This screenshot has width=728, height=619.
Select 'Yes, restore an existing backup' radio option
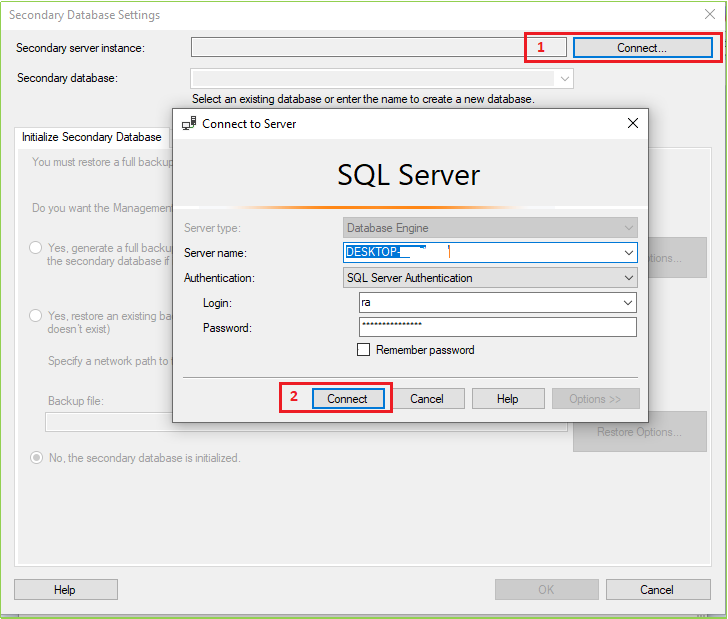click(36, 316)
